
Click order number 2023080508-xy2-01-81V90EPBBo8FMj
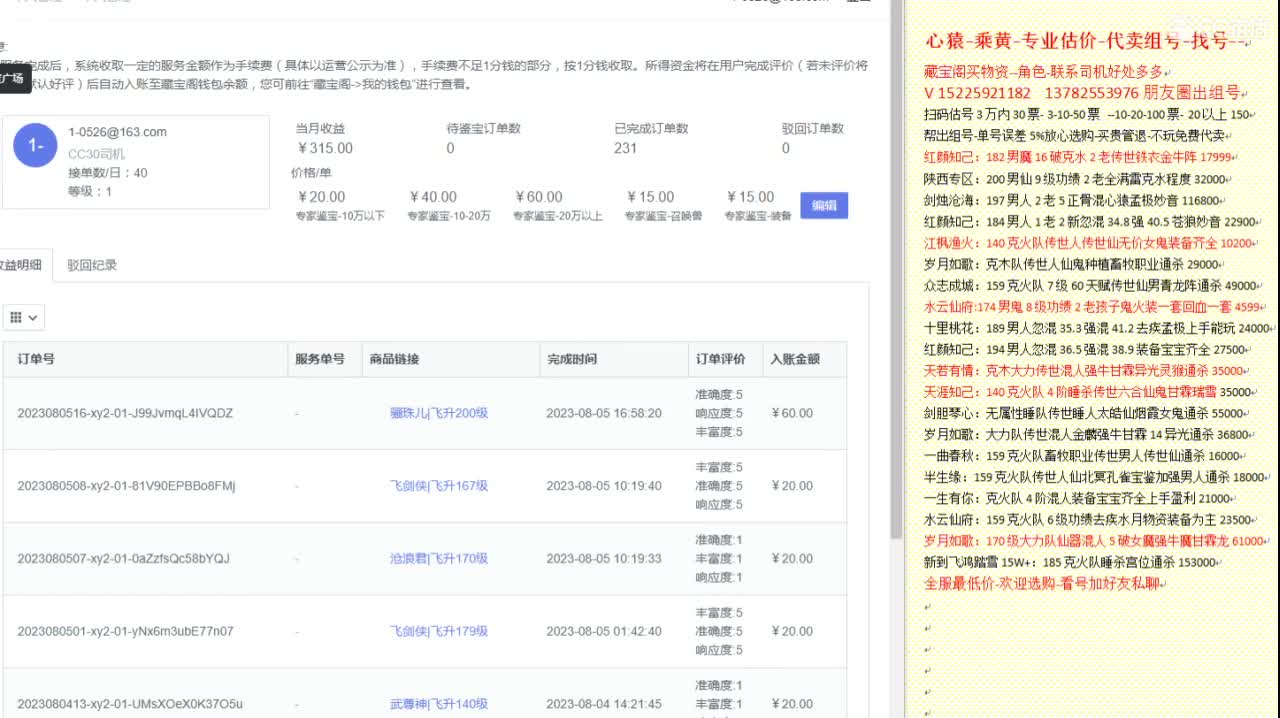126,486
